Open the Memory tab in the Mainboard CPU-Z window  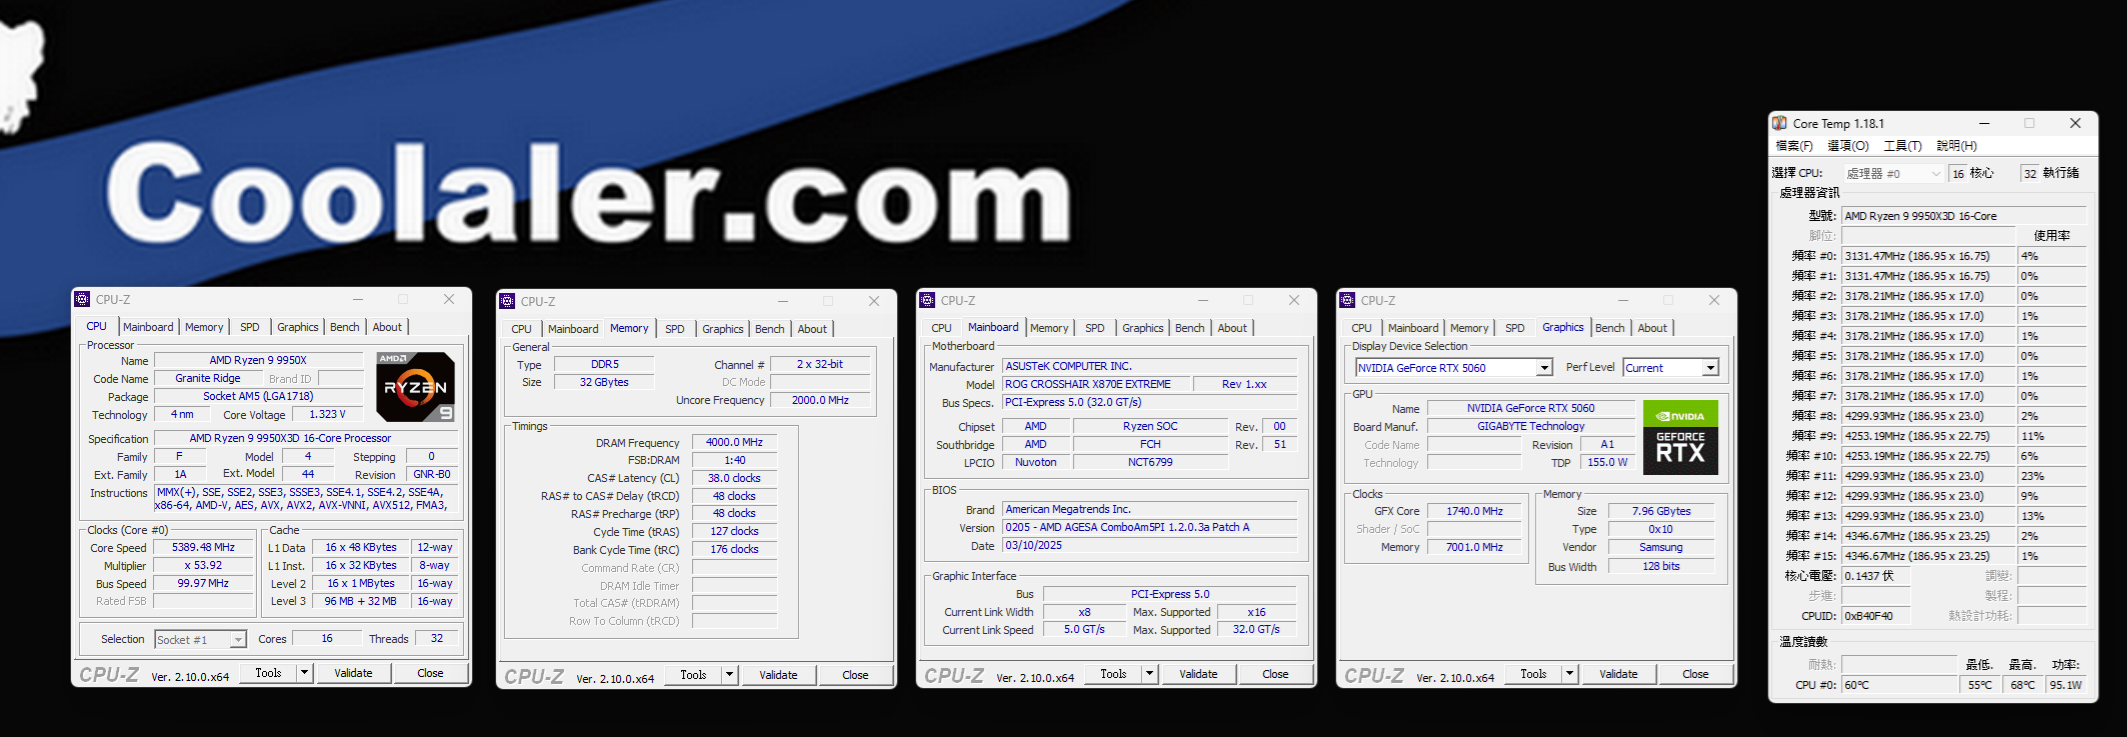pos(1049,328)
